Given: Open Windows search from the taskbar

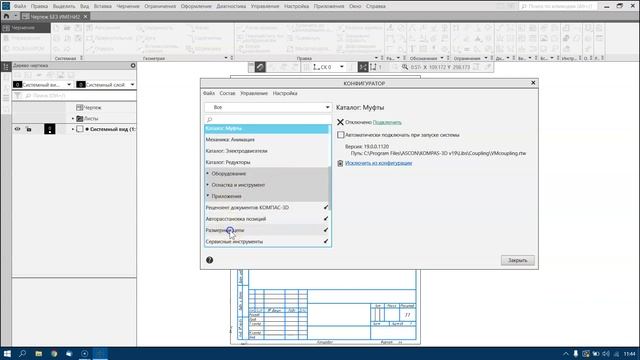Looking at the screenshot, I should pos(22,353).
